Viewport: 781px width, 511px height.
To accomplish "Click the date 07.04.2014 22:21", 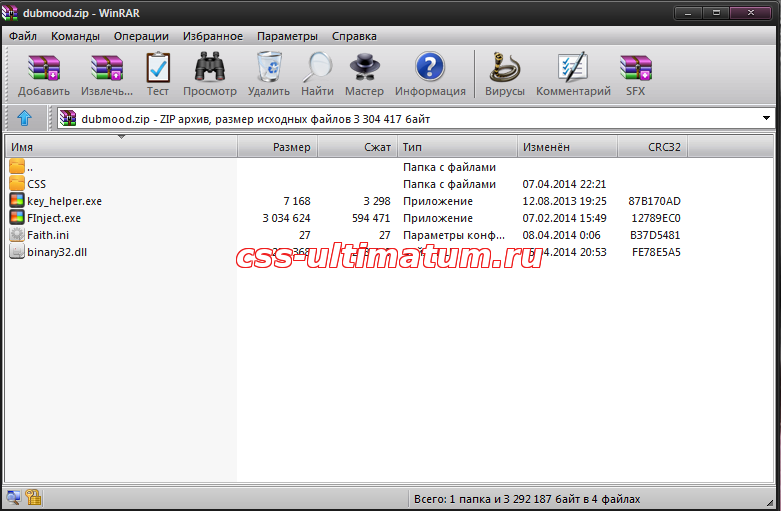I will pos(564,184).
